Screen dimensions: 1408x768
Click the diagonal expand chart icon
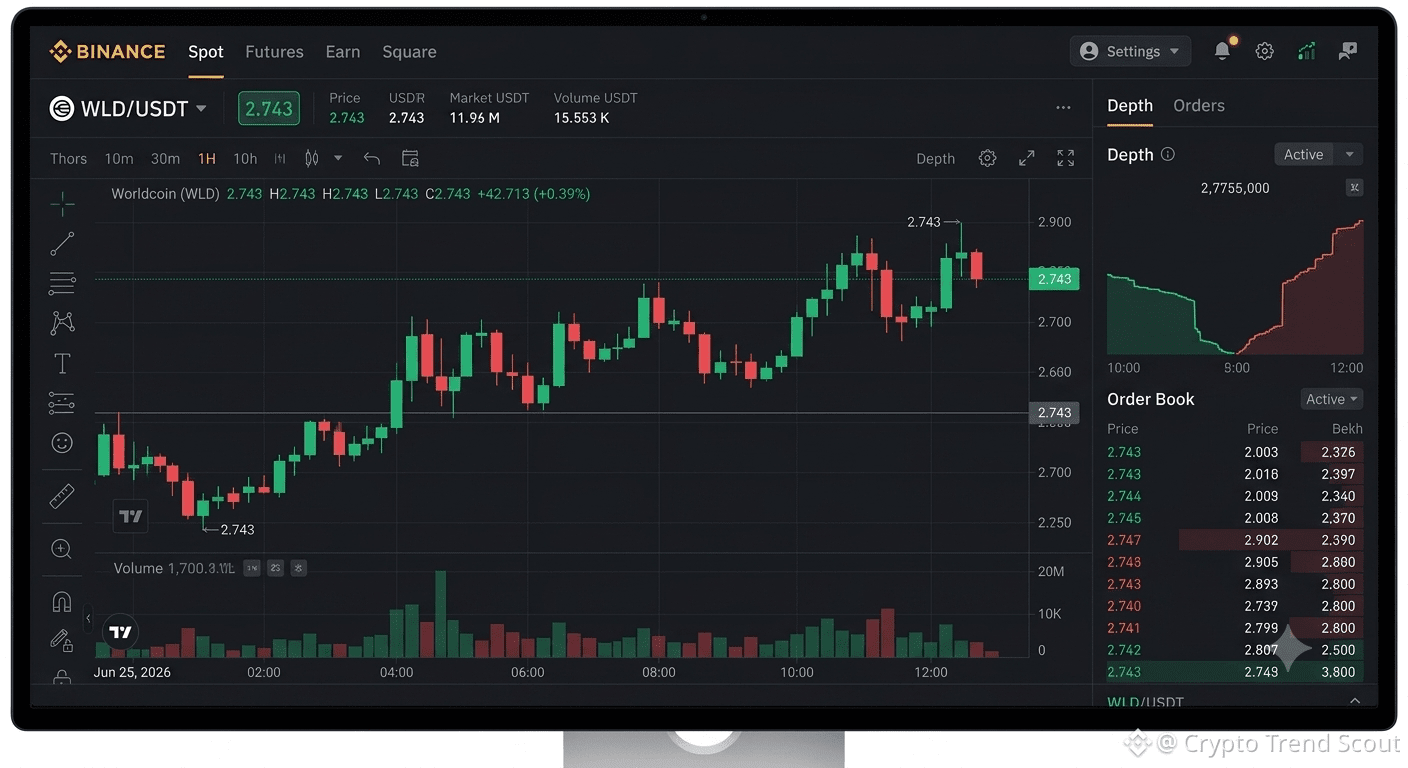tap(1027, 158)
